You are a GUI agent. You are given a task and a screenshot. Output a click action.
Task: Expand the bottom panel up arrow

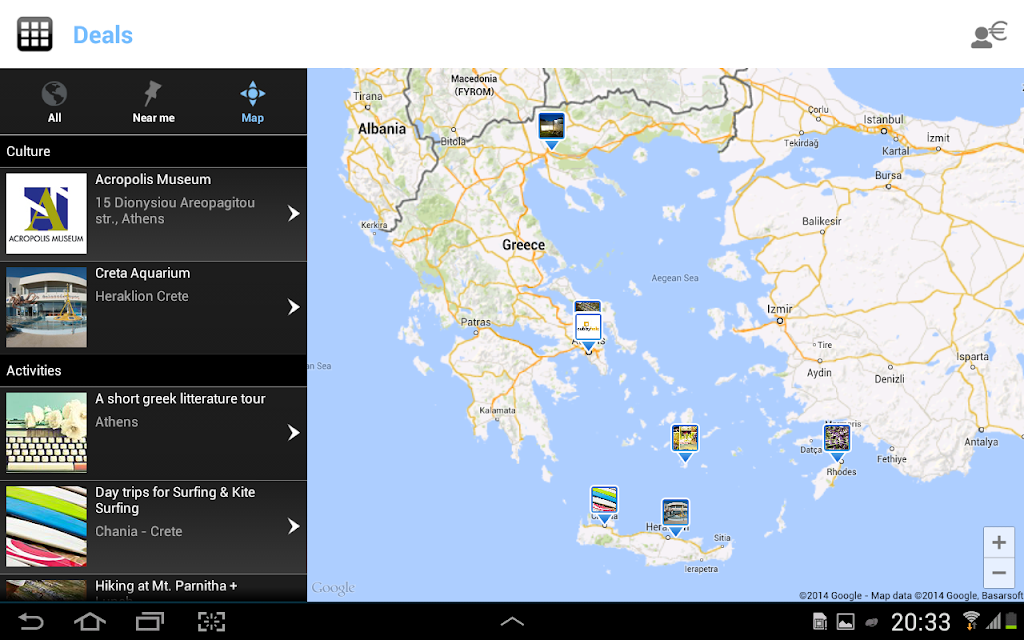(x=512, y=621)
